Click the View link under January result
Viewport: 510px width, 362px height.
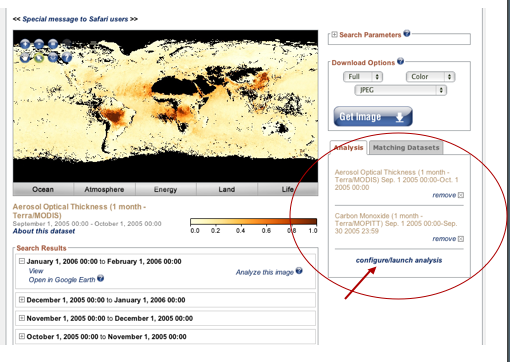36,271
